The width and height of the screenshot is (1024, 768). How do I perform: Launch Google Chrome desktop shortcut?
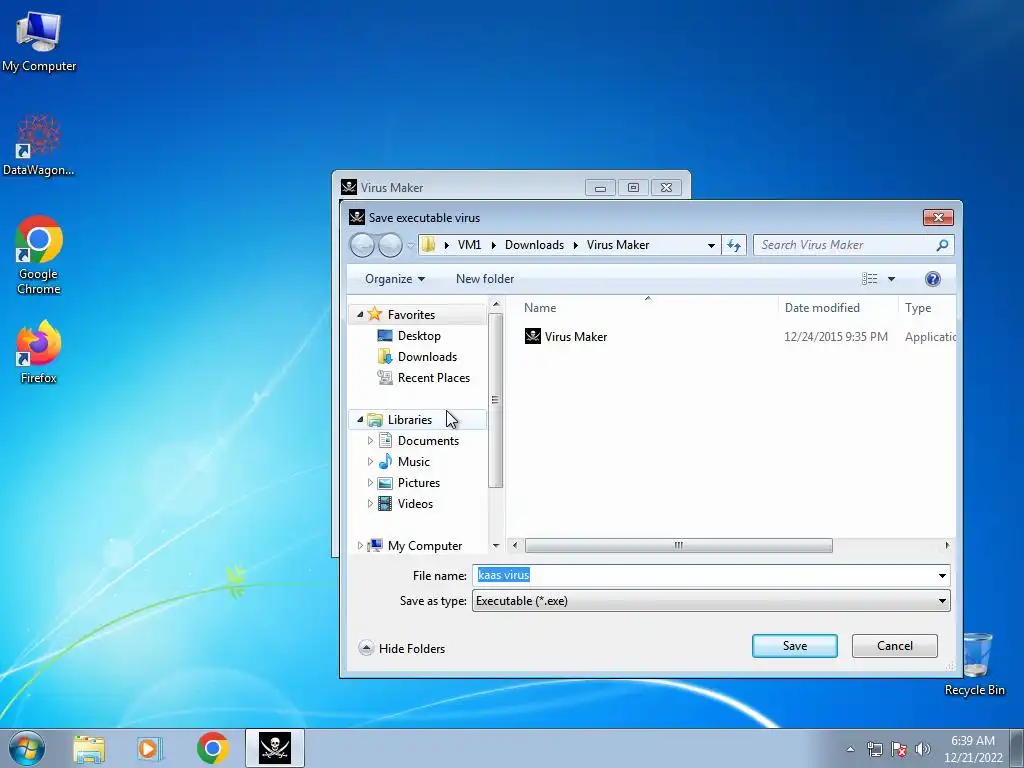tap(39, 255)
